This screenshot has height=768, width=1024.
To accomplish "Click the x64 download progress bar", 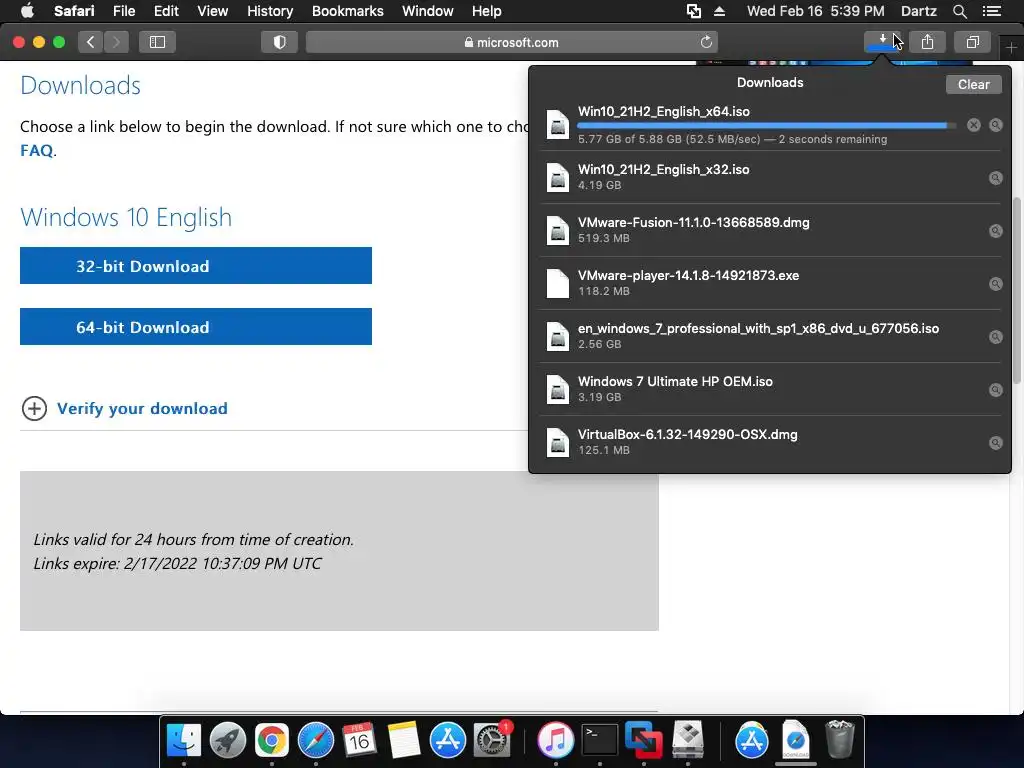I will [767, 125].
